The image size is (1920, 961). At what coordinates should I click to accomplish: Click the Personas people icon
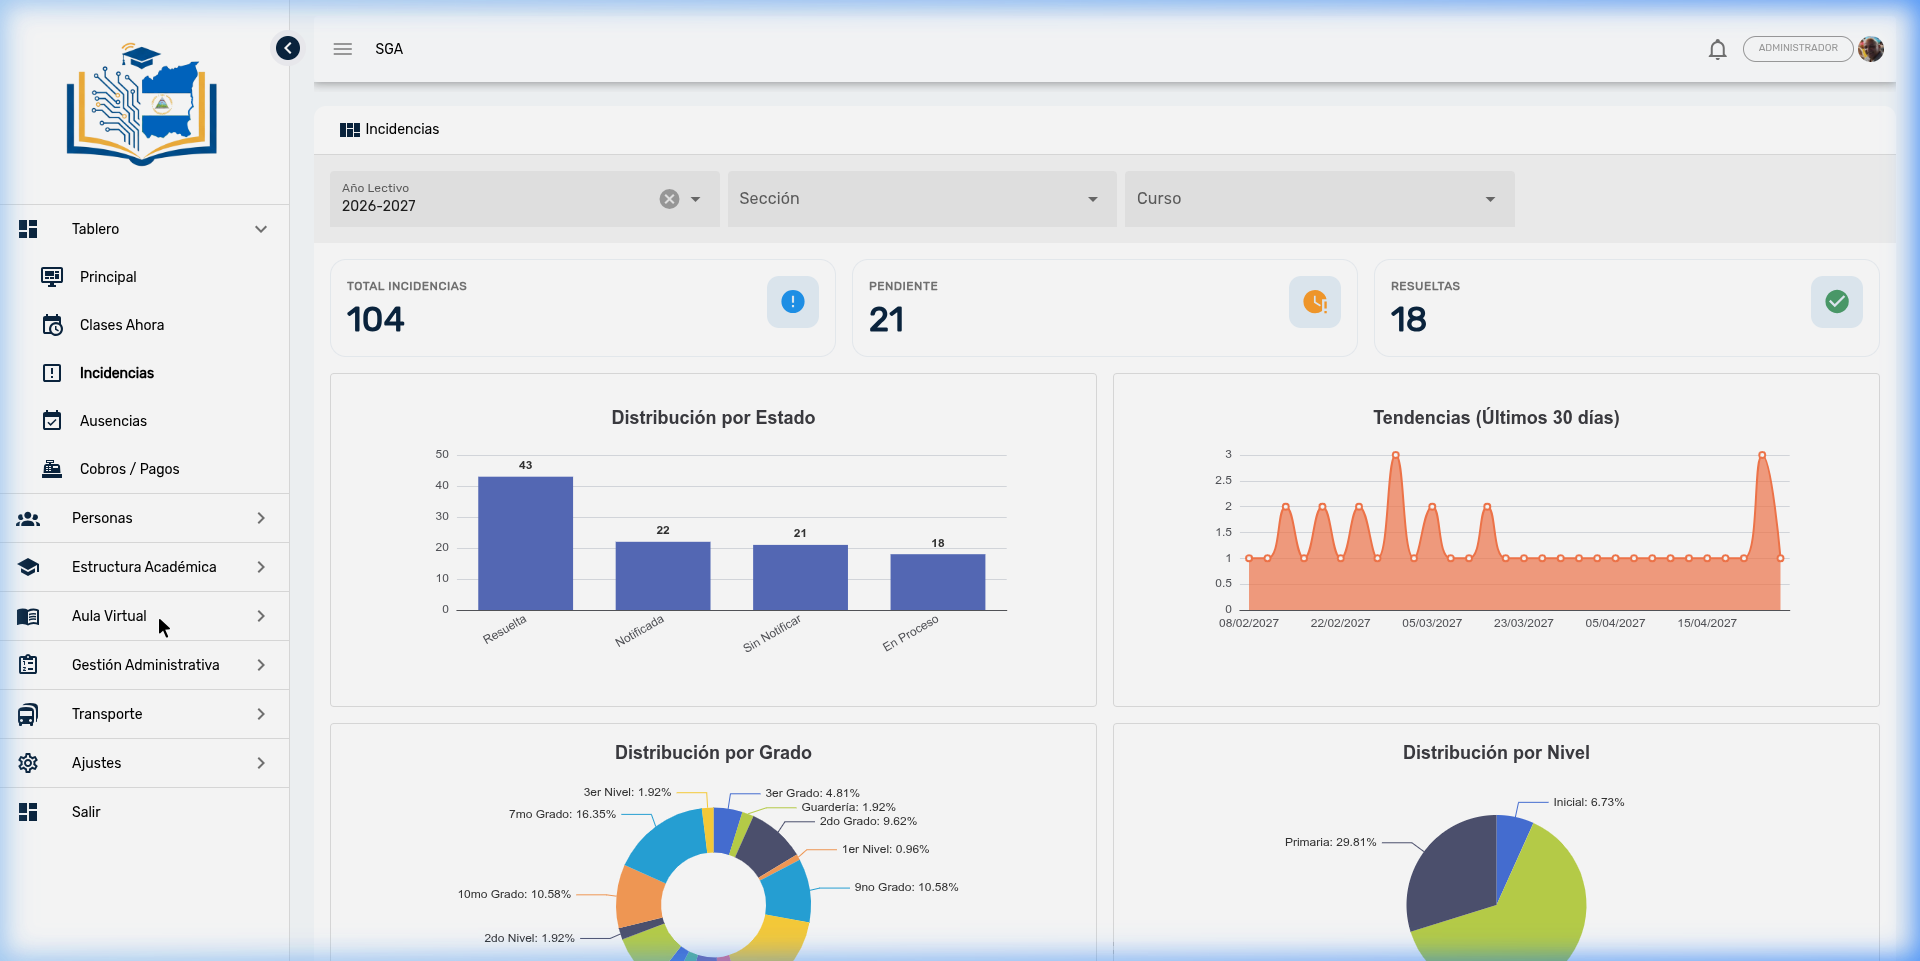click(x=28, y=518)
